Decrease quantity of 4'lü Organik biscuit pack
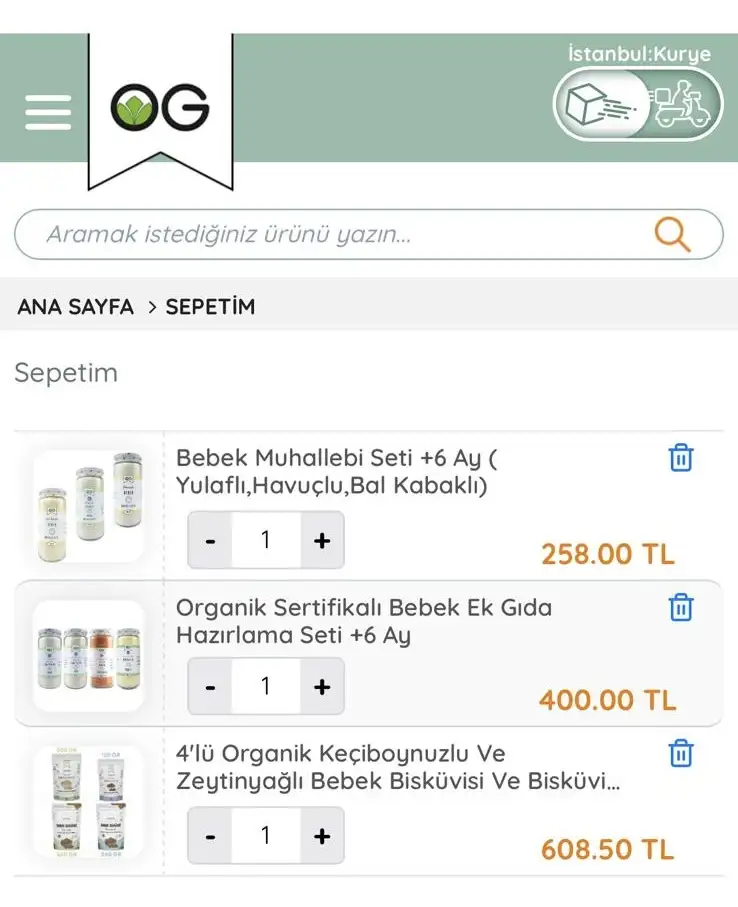This screenshot has height=907, width=738. 210,836
